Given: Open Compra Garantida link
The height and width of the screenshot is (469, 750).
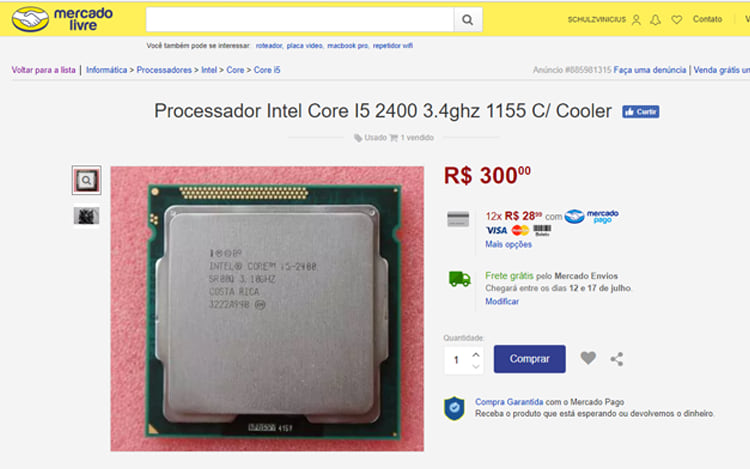Looking at the screenshot, I should click(x=509, y=402).
